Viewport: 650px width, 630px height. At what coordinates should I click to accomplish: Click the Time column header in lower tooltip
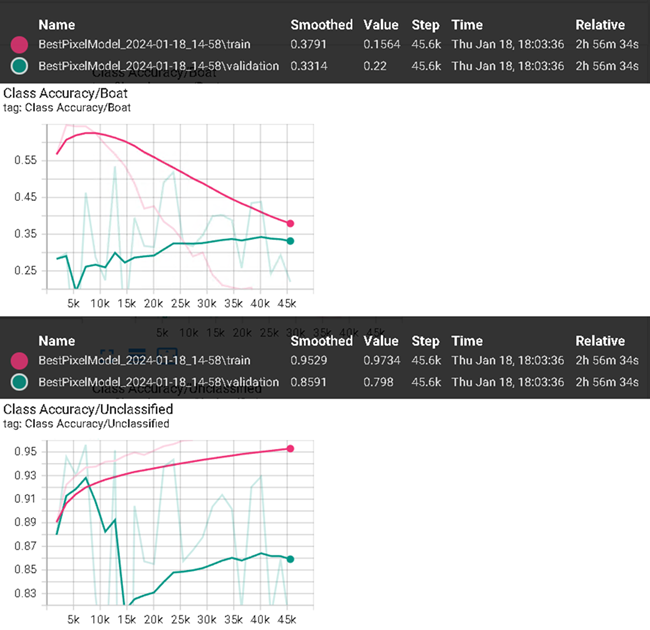click(466, 341)
